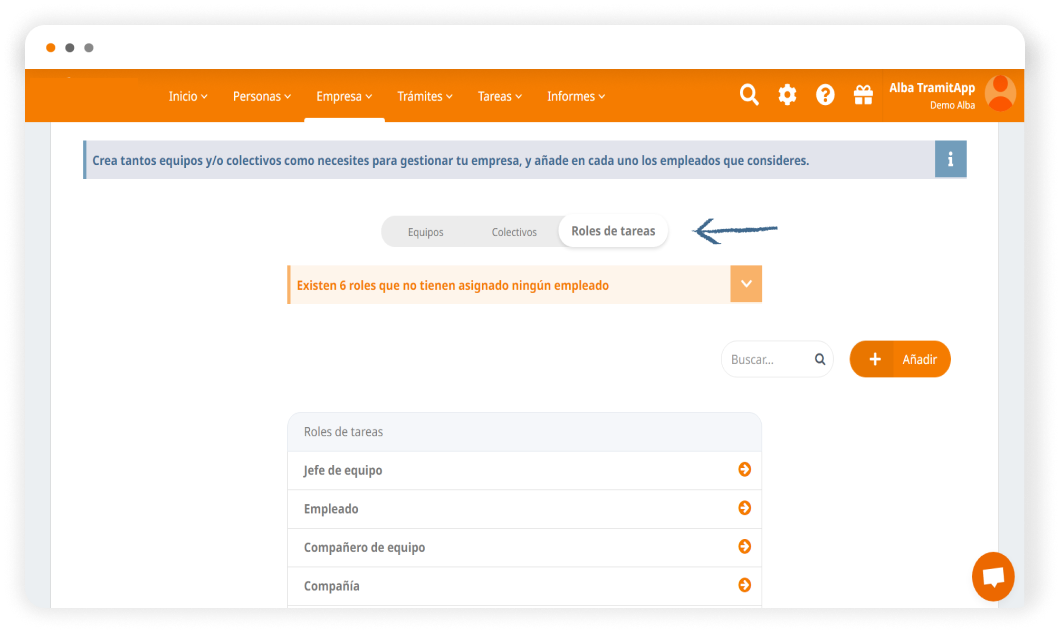Viewport: 1061px width, 633px height.
Task: Open the Compañero de equipo arrow icon
Action: coord(744,547)
